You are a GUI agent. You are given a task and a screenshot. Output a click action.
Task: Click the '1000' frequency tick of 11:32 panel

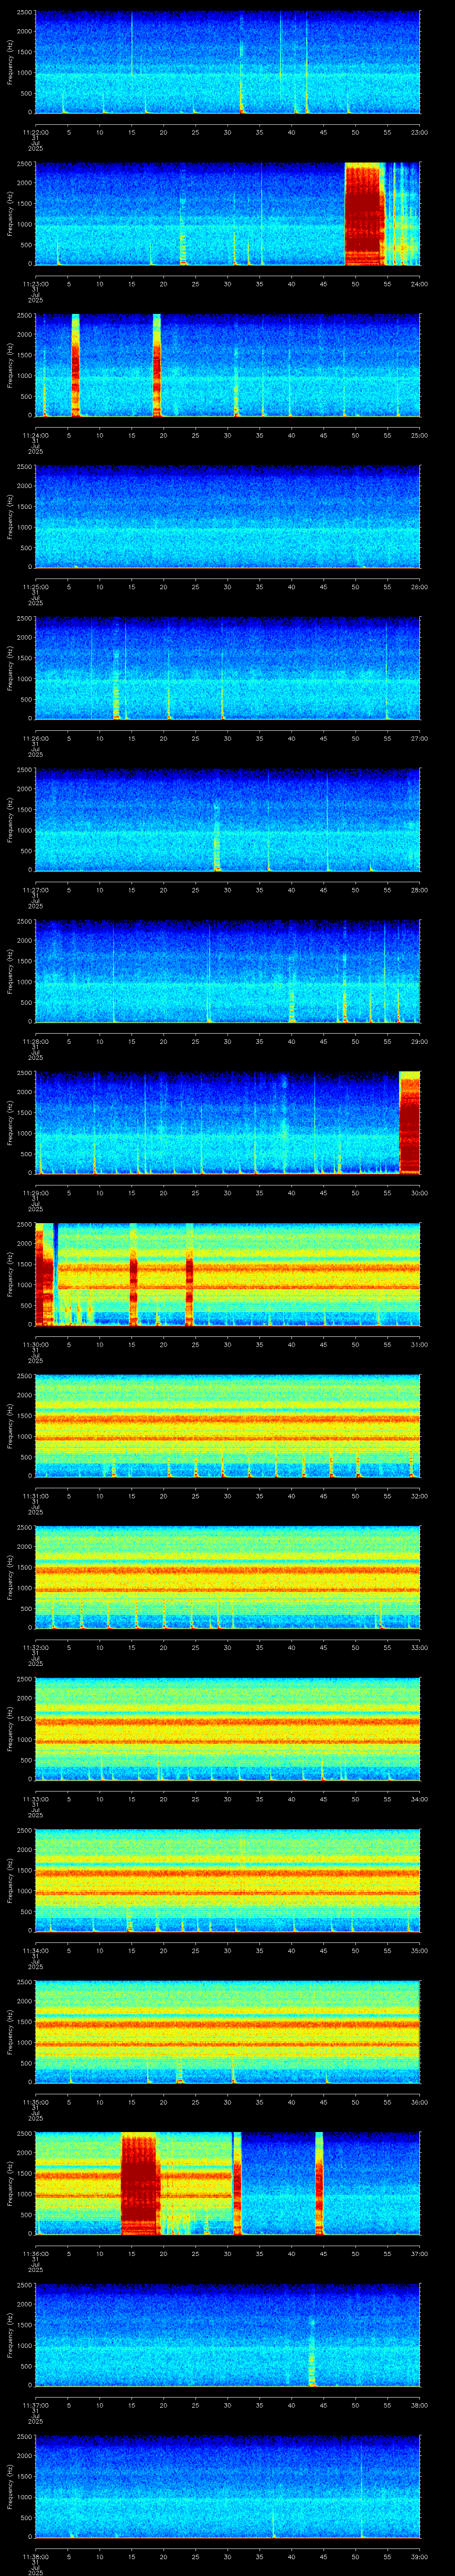24,1588
